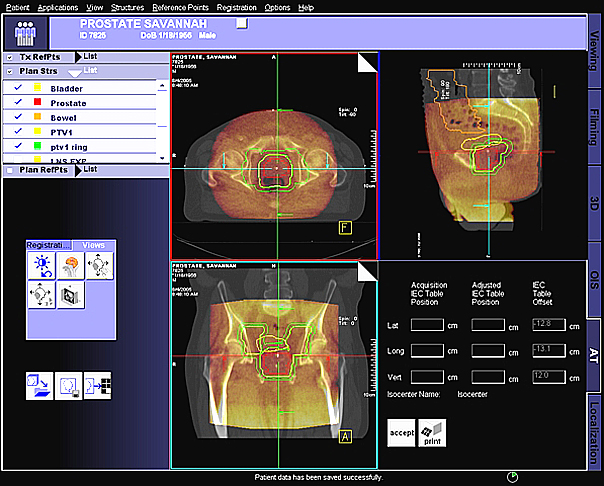The image size is (604, 486).
Task: Click the Acquisition Lat position field
Action: click(x=427, y=325)
